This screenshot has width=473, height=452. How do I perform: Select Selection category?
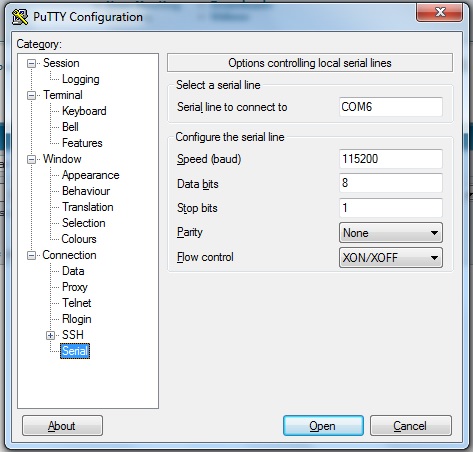(84, 223)
